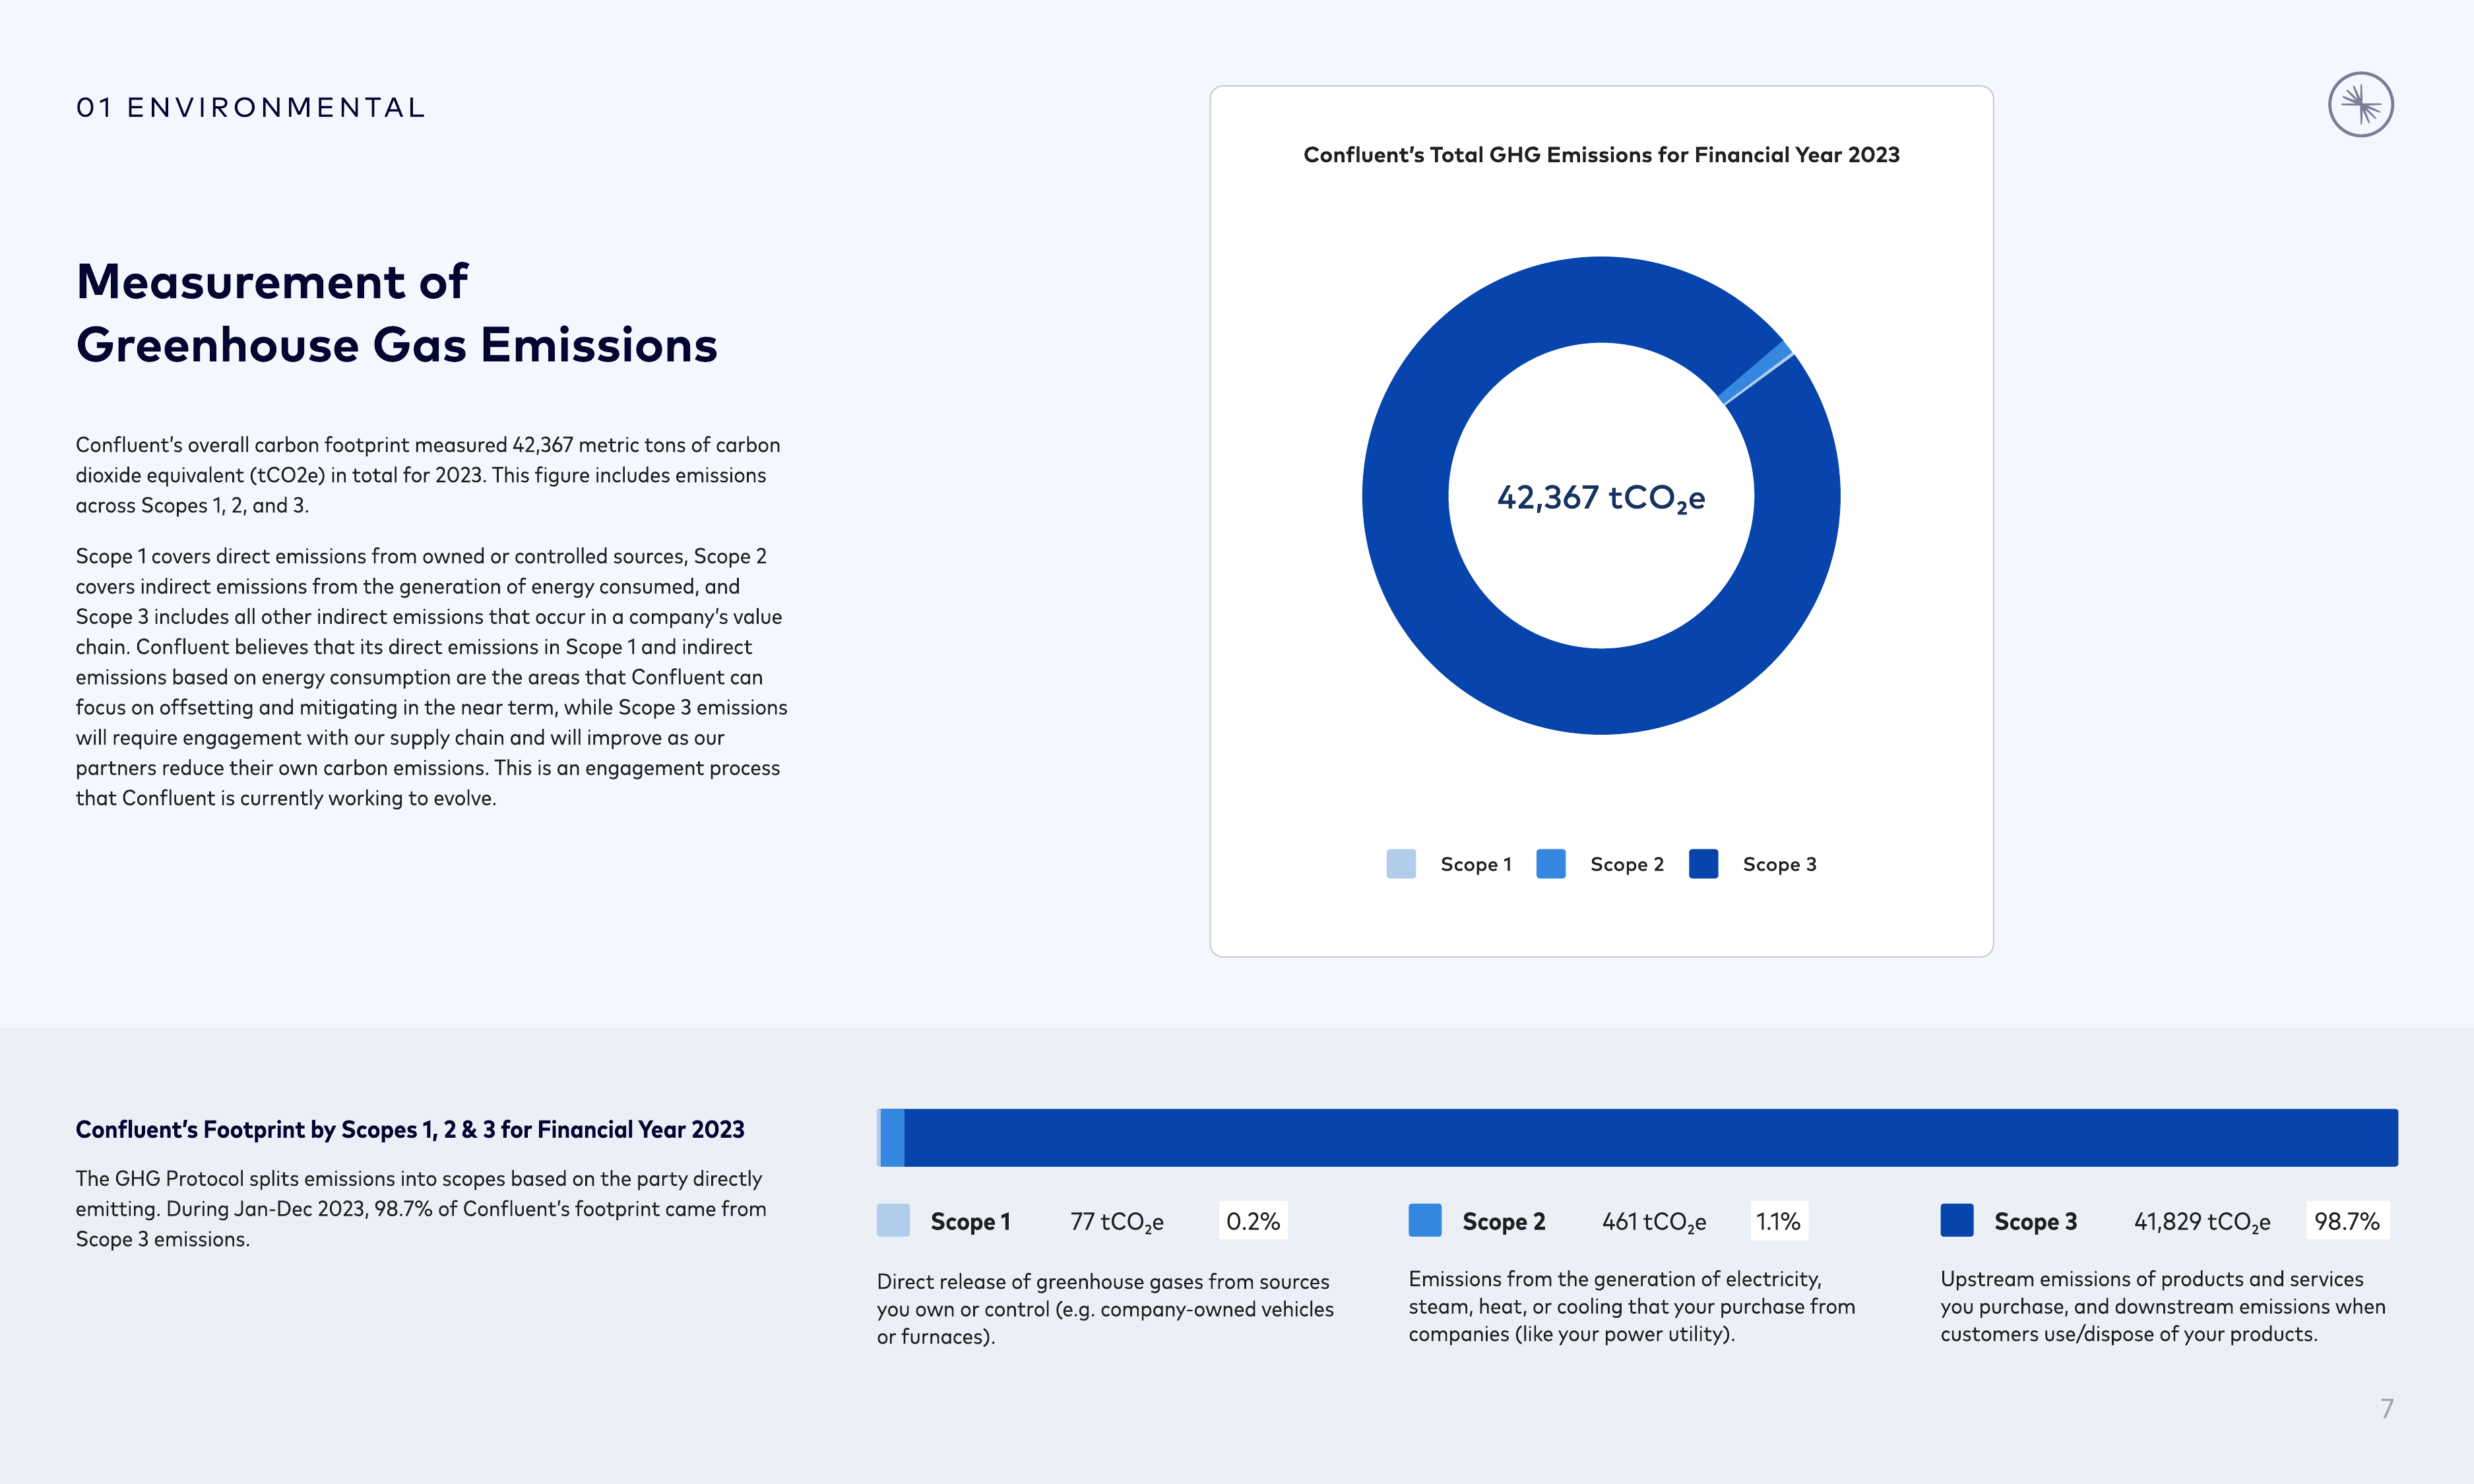Click the 0.2% percentage badge
The image size is (2474, 1484).
click(x=1253, y=1221)
